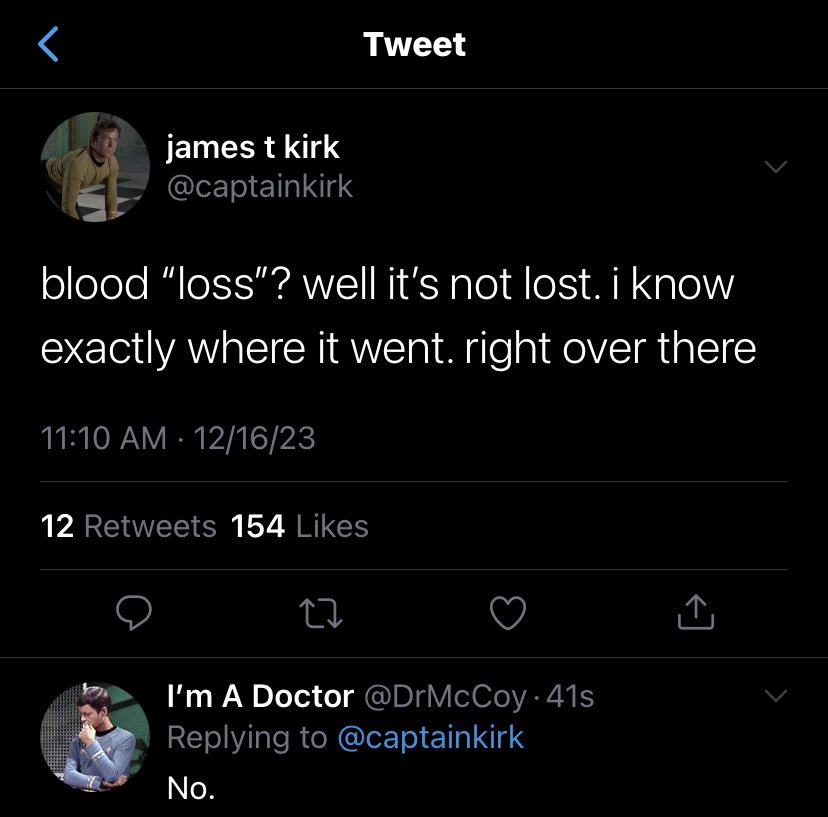The height and width of the screenshot is (817, 828).
Task: Tap the Tweet header title
Action: pyautogui.click(x=414, y=45)
